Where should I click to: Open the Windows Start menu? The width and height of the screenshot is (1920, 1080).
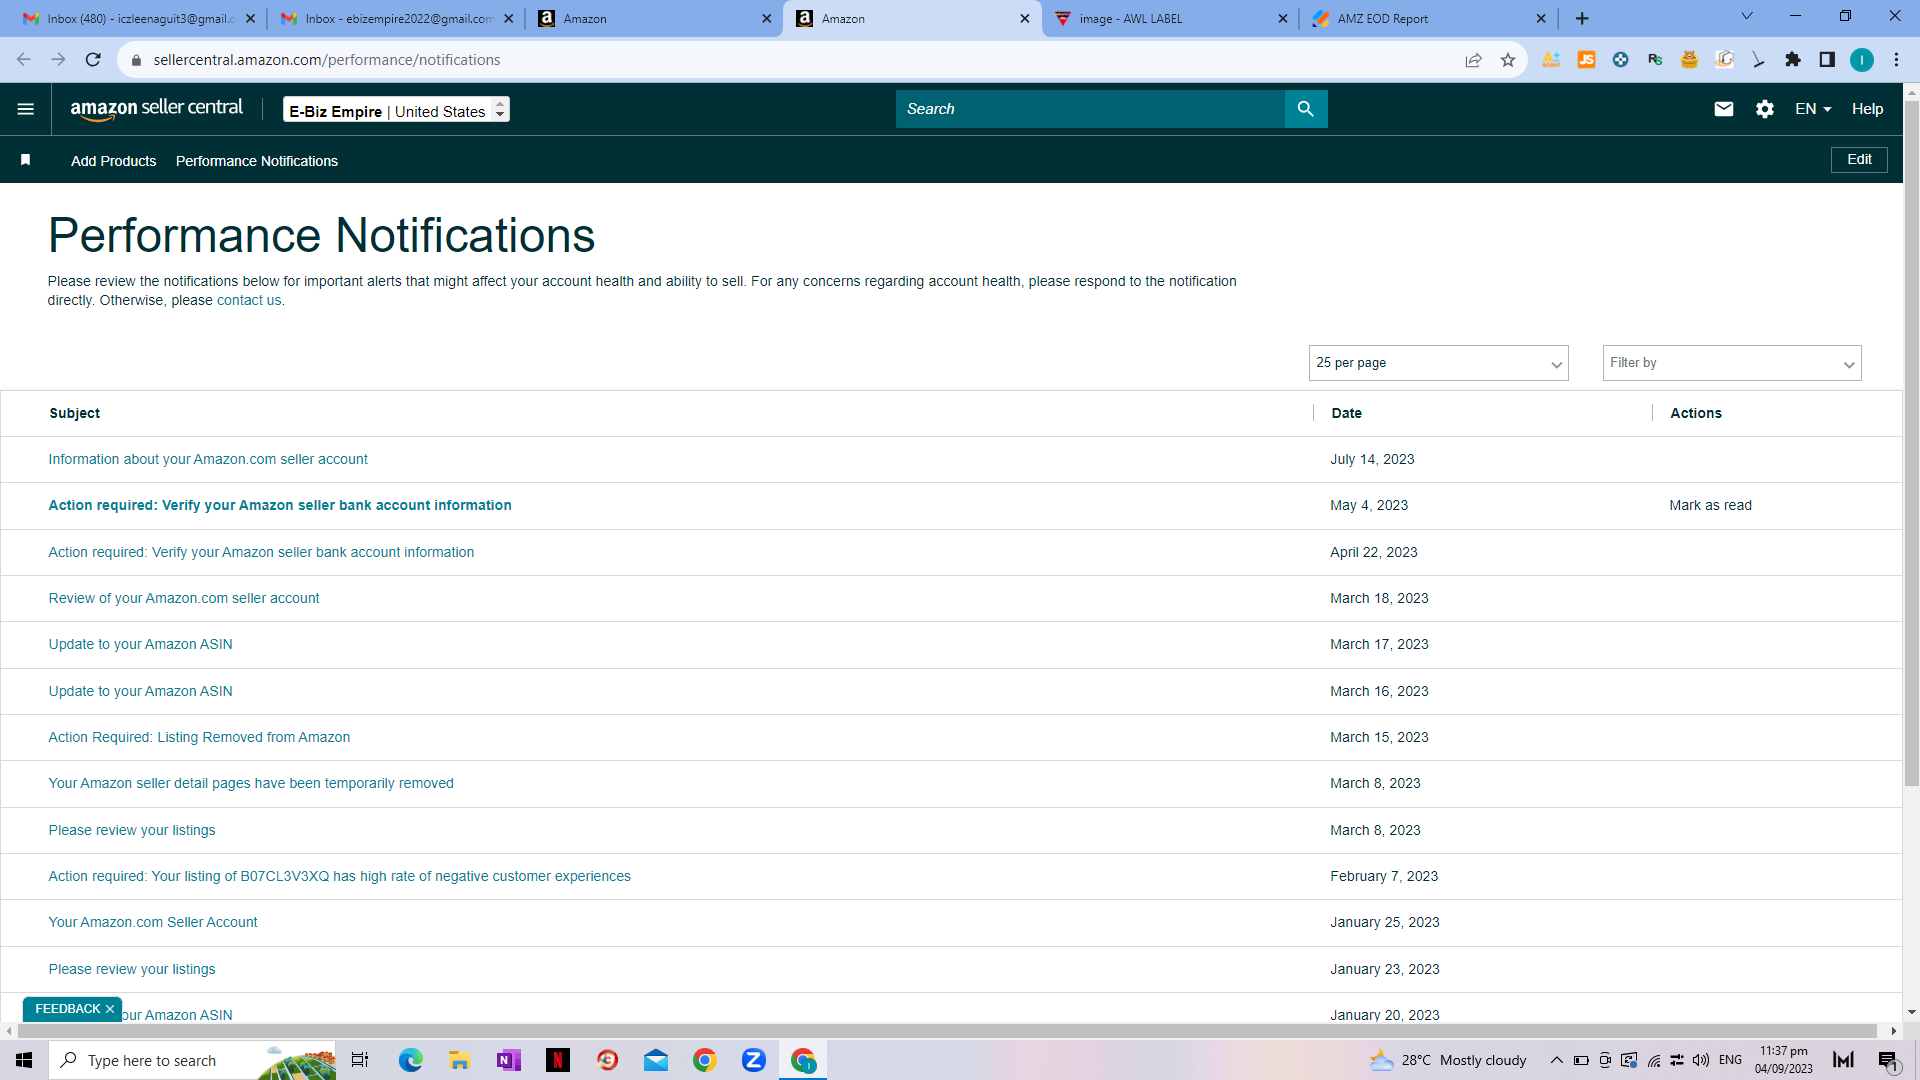[x=24, y=1060]
